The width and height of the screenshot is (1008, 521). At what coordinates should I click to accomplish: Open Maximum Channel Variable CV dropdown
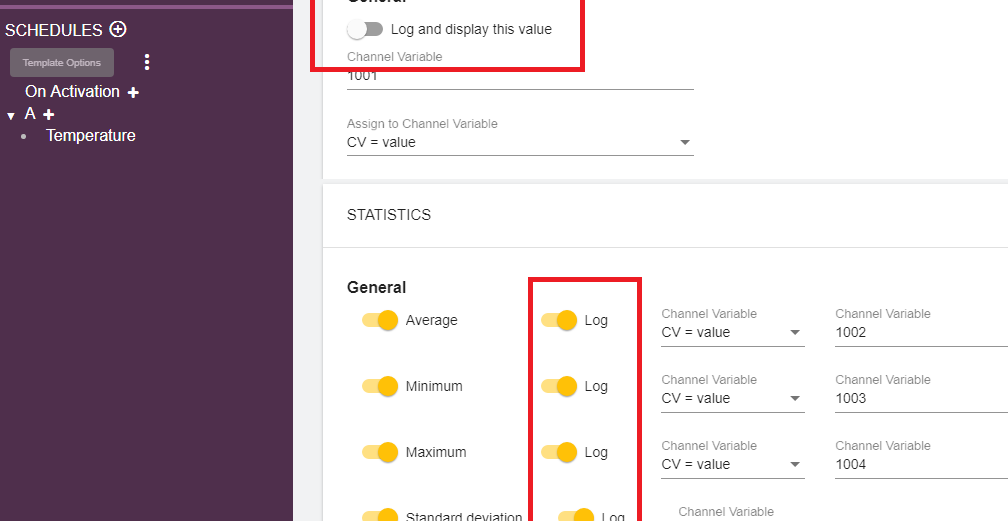pos(733,464)
